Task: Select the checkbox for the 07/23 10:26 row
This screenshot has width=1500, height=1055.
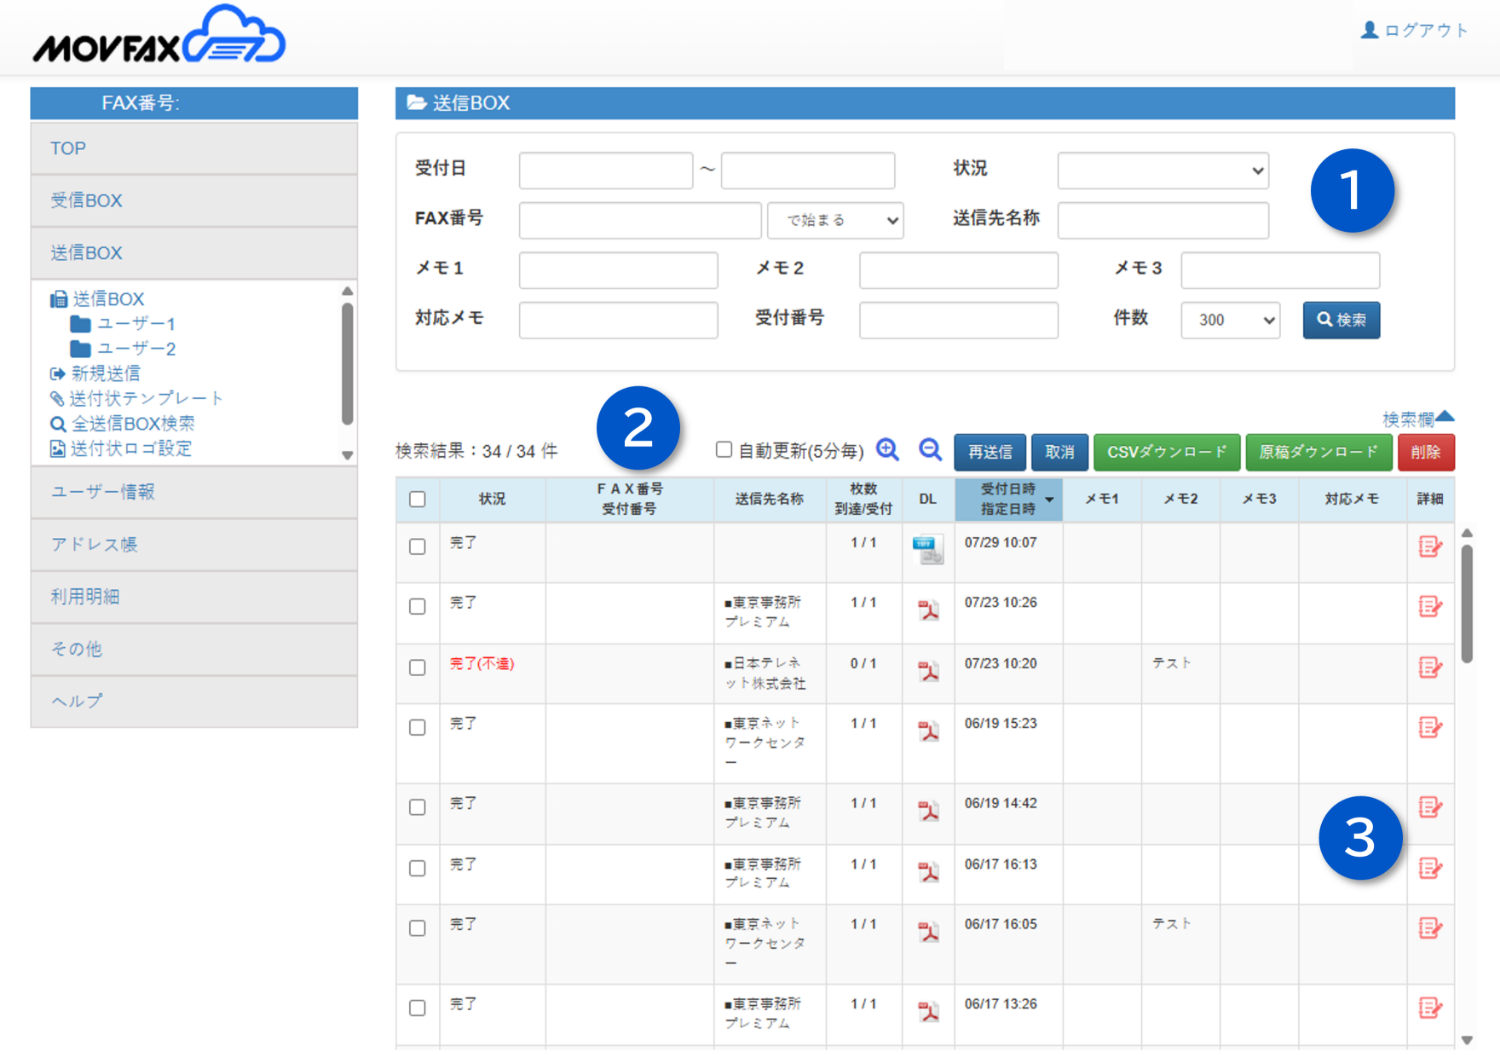Action: pos(417,606)
